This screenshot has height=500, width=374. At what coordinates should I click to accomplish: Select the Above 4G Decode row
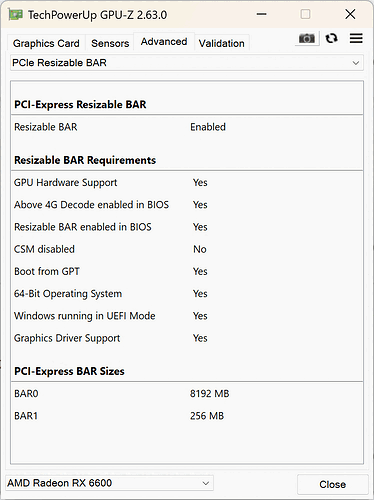pyautogui.click(x=187, y=205)
